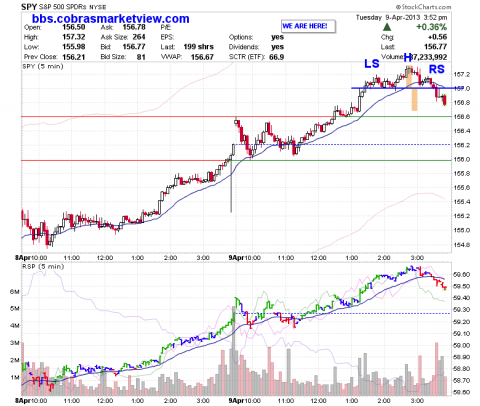This screenshot has width=480, height=406.
Task: Click the 1M volume axis label
Action: tap(14, 378)
